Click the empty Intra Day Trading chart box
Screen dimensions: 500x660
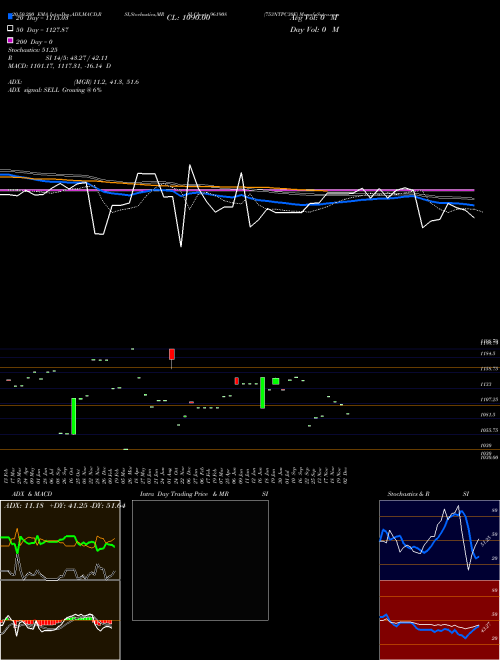click(x=200, y=560)
